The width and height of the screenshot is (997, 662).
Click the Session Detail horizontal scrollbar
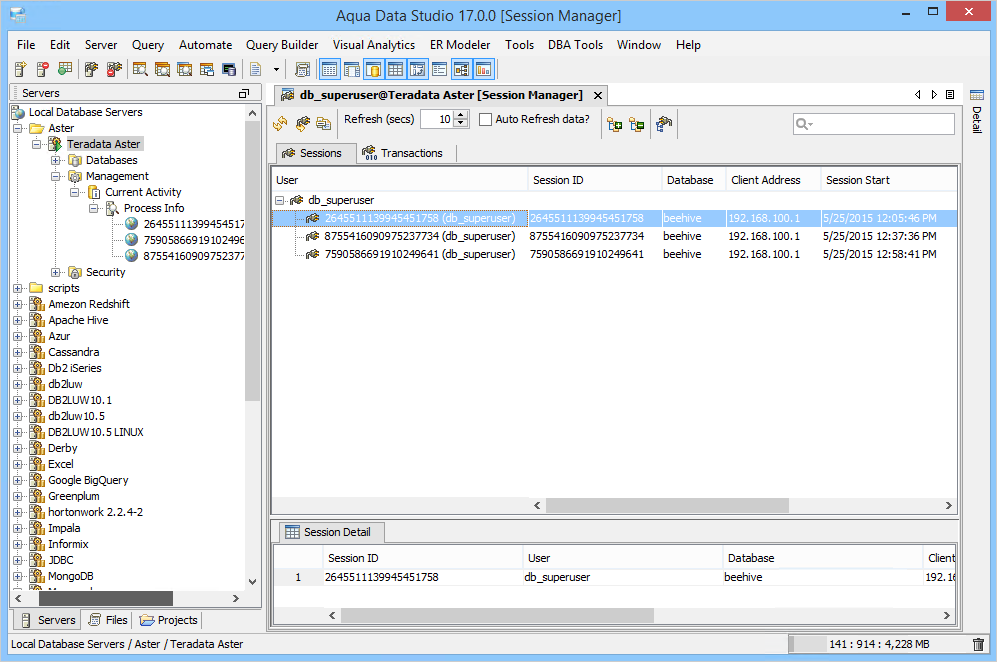(497, 616)
